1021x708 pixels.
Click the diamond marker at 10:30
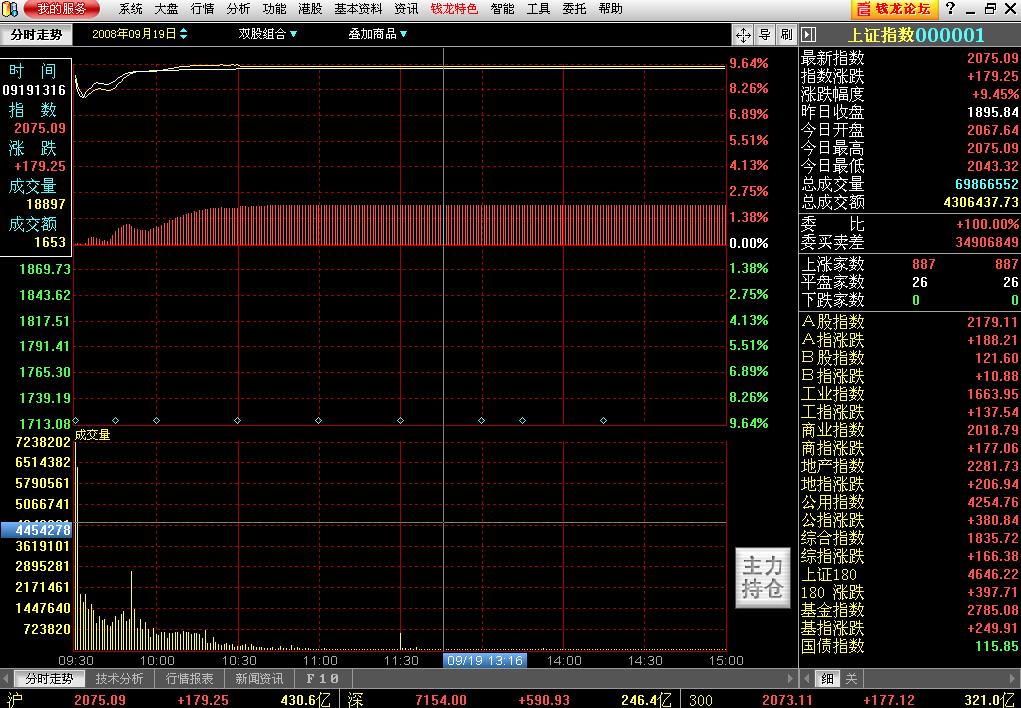click(x=238, y=421)
